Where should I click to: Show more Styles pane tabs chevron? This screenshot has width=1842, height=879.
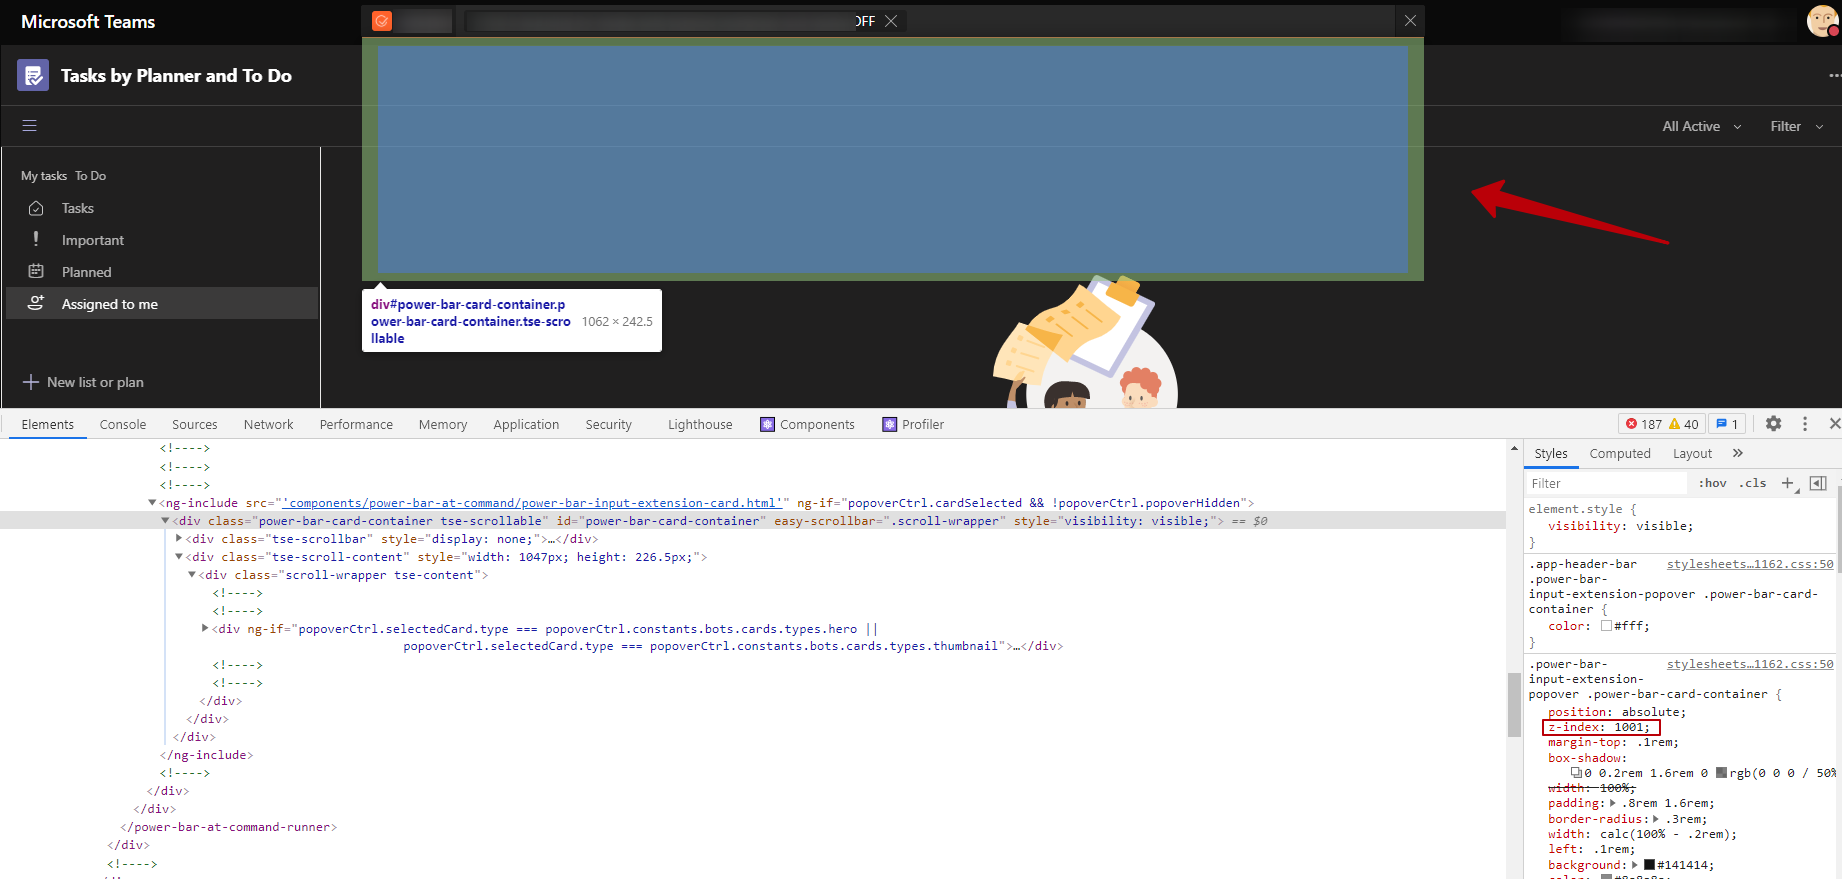pos(1738,453)
